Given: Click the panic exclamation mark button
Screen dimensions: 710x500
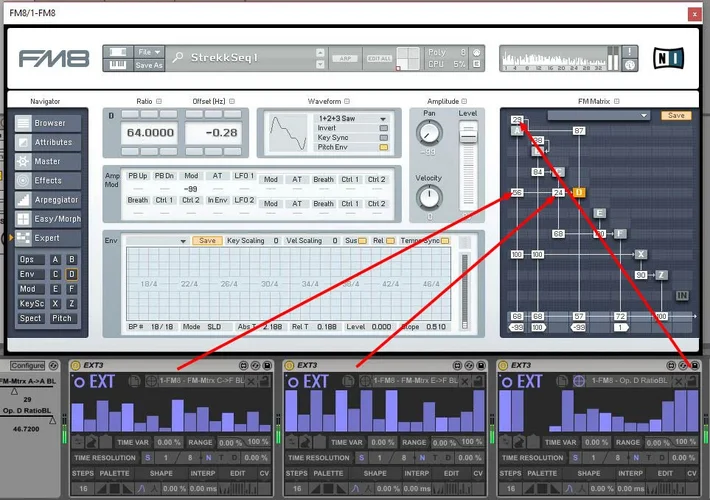Looking at the screenshot, I should click(629, 52).
